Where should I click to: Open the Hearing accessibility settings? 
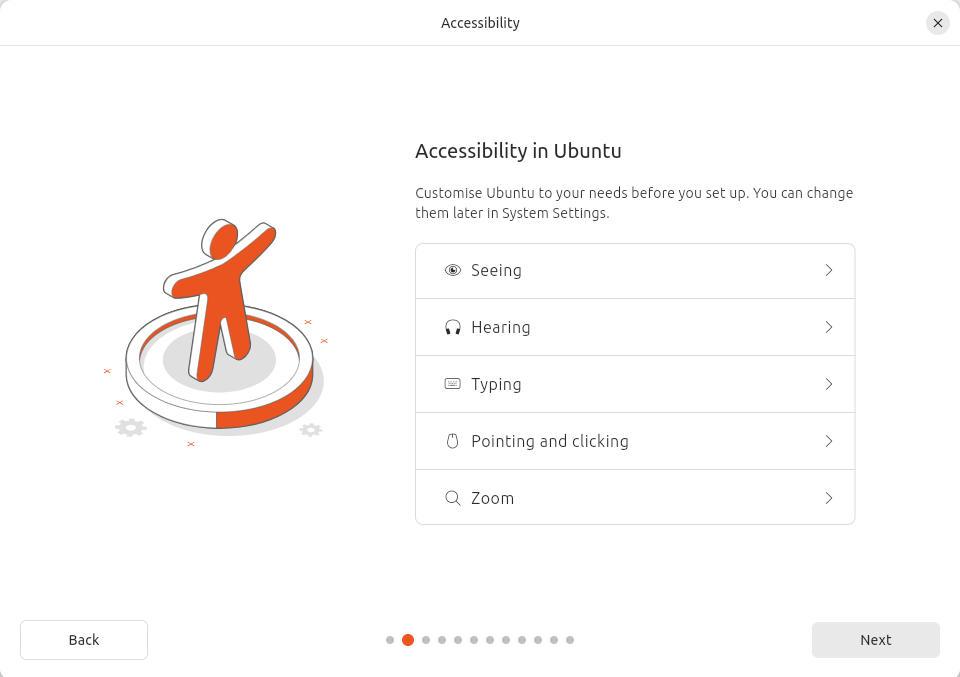(x=635, y=327)
